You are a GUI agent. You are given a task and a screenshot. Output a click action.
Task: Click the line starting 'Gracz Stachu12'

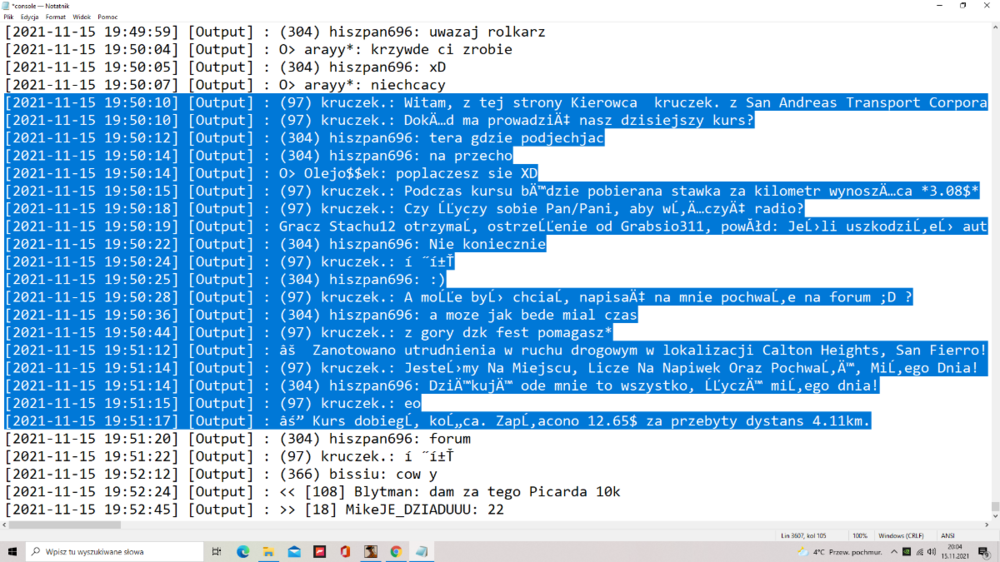tap(496, 226)
